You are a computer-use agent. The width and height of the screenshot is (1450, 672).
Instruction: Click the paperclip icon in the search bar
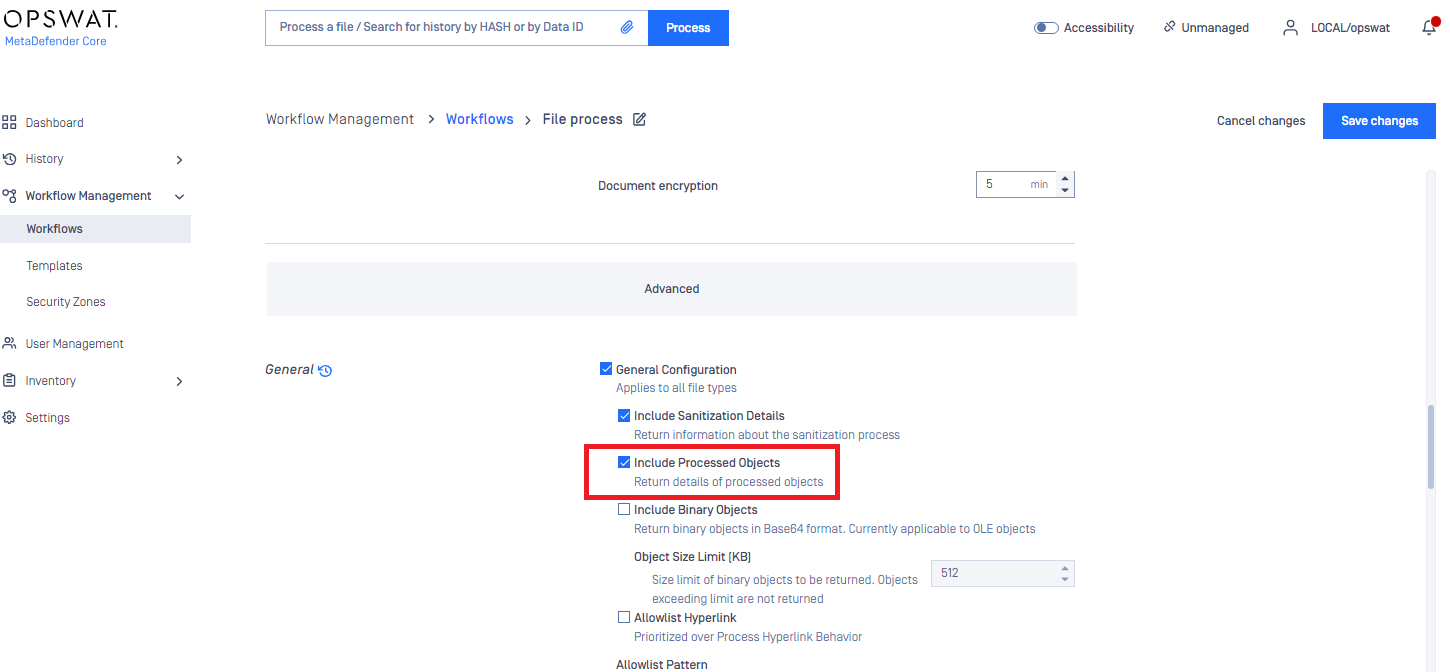click(628, 27)
